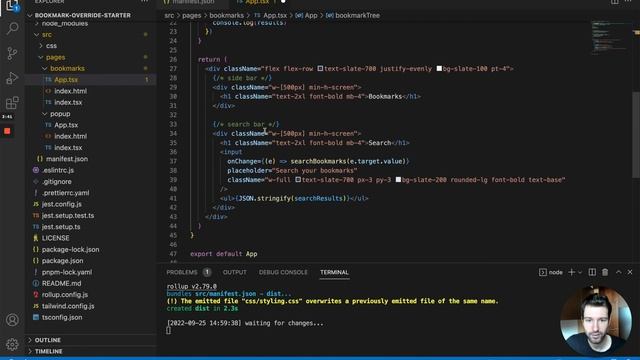Open the terminal launch profile dropdown
The height and width of the screenshot is (360, 640).
tap(580, 272)
